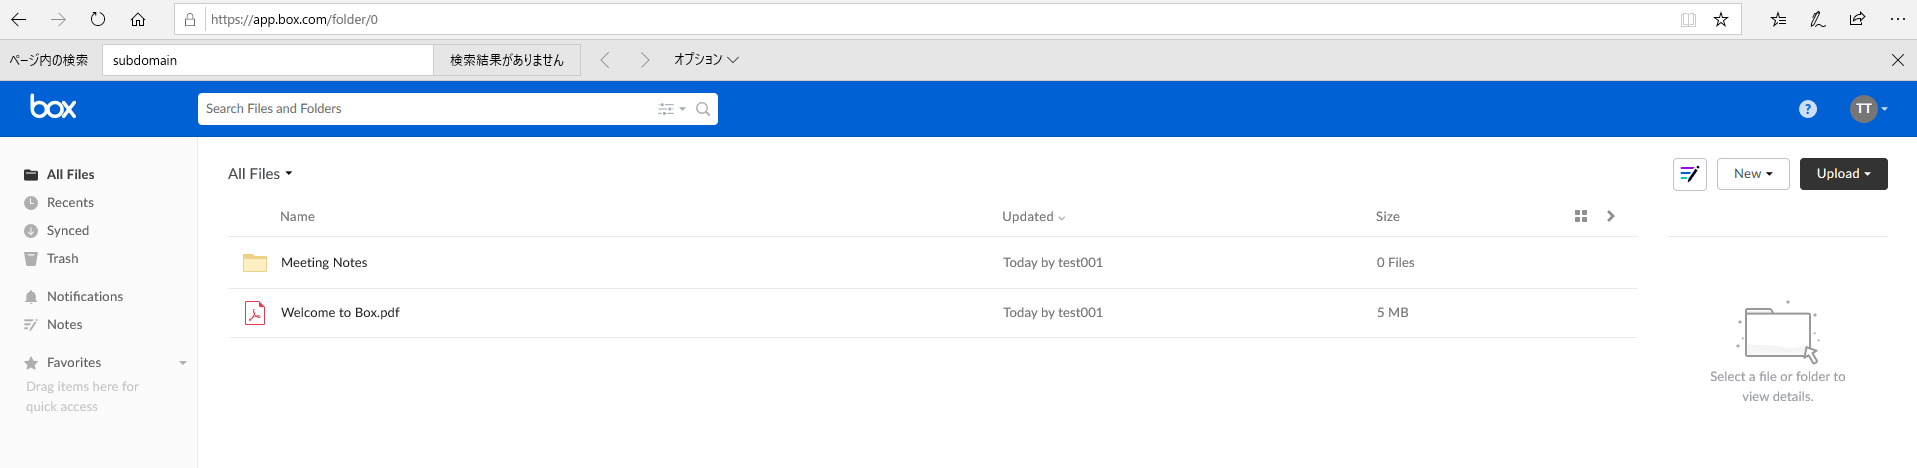Click the share page icon
1917x468 pixels.
tap(1857, 19)
